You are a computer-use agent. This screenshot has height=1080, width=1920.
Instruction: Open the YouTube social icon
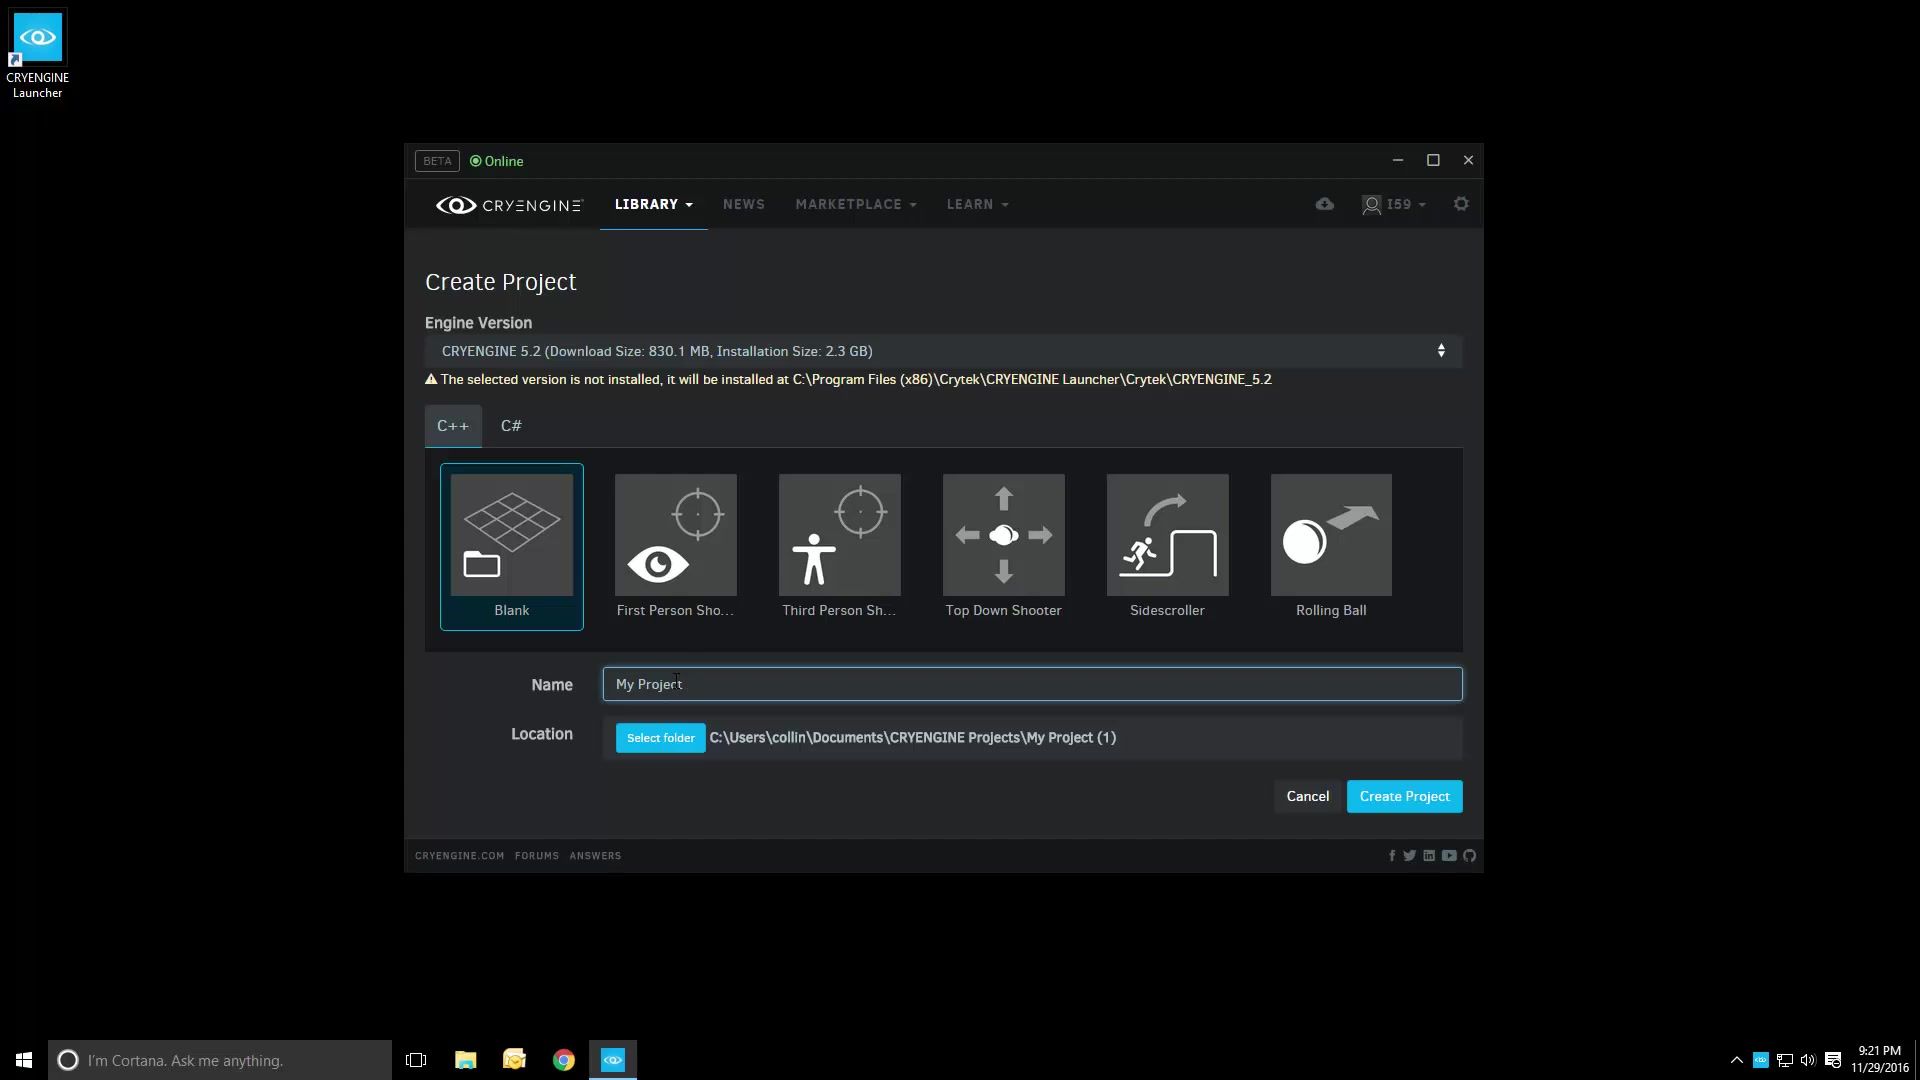1449,856
